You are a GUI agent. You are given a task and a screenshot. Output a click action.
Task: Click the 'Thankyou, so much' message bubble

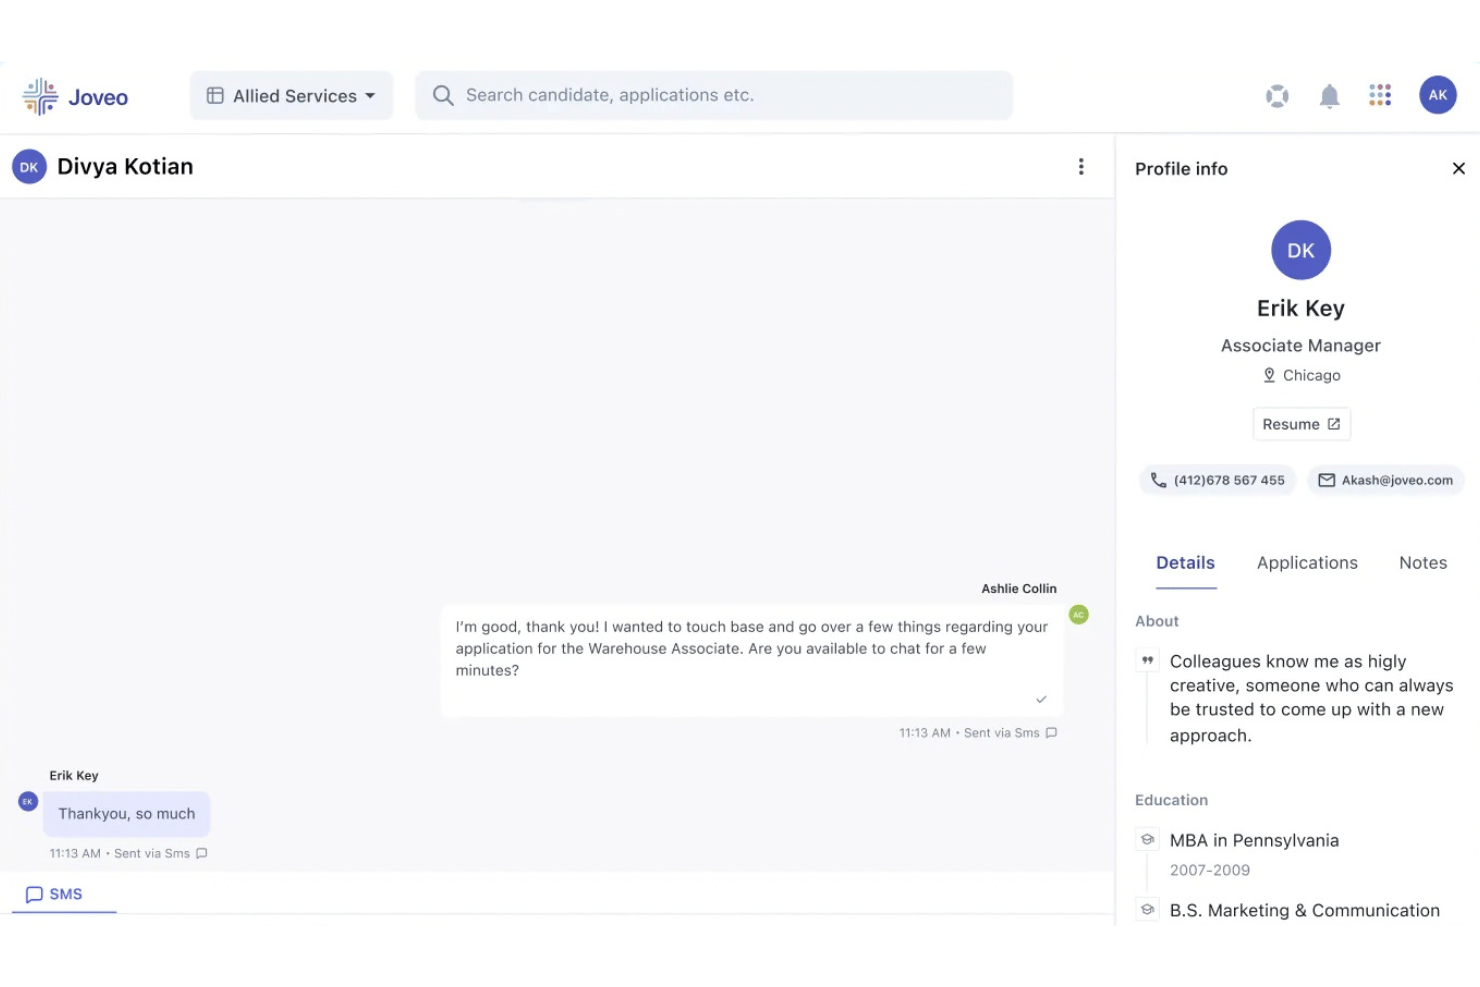pyautogui.click(x=127, y=814)
